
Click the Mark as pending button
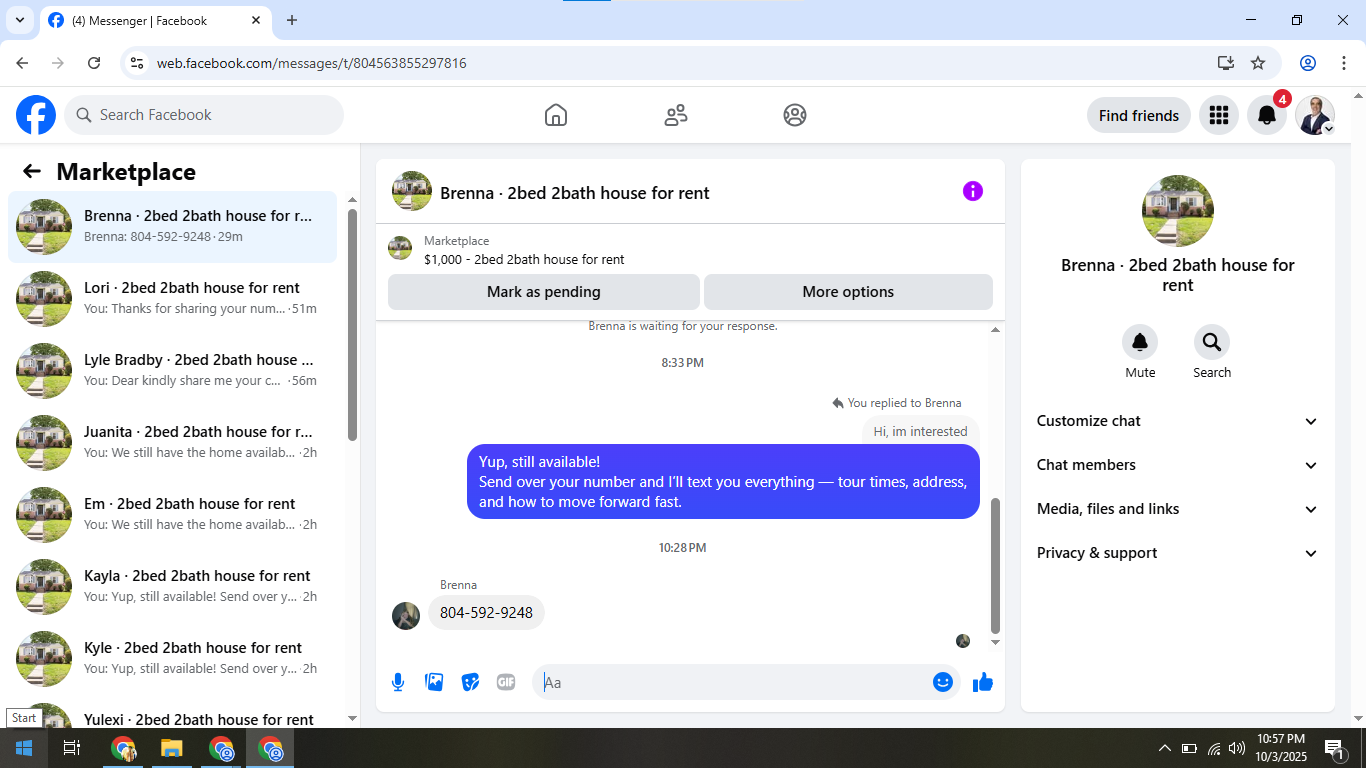point(544,292)
